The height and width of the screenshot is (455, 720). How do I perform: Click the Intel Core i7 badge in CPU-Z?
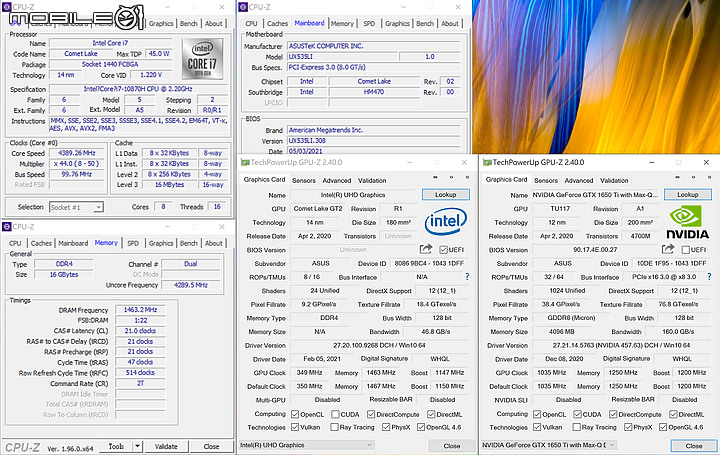(202, 59)
